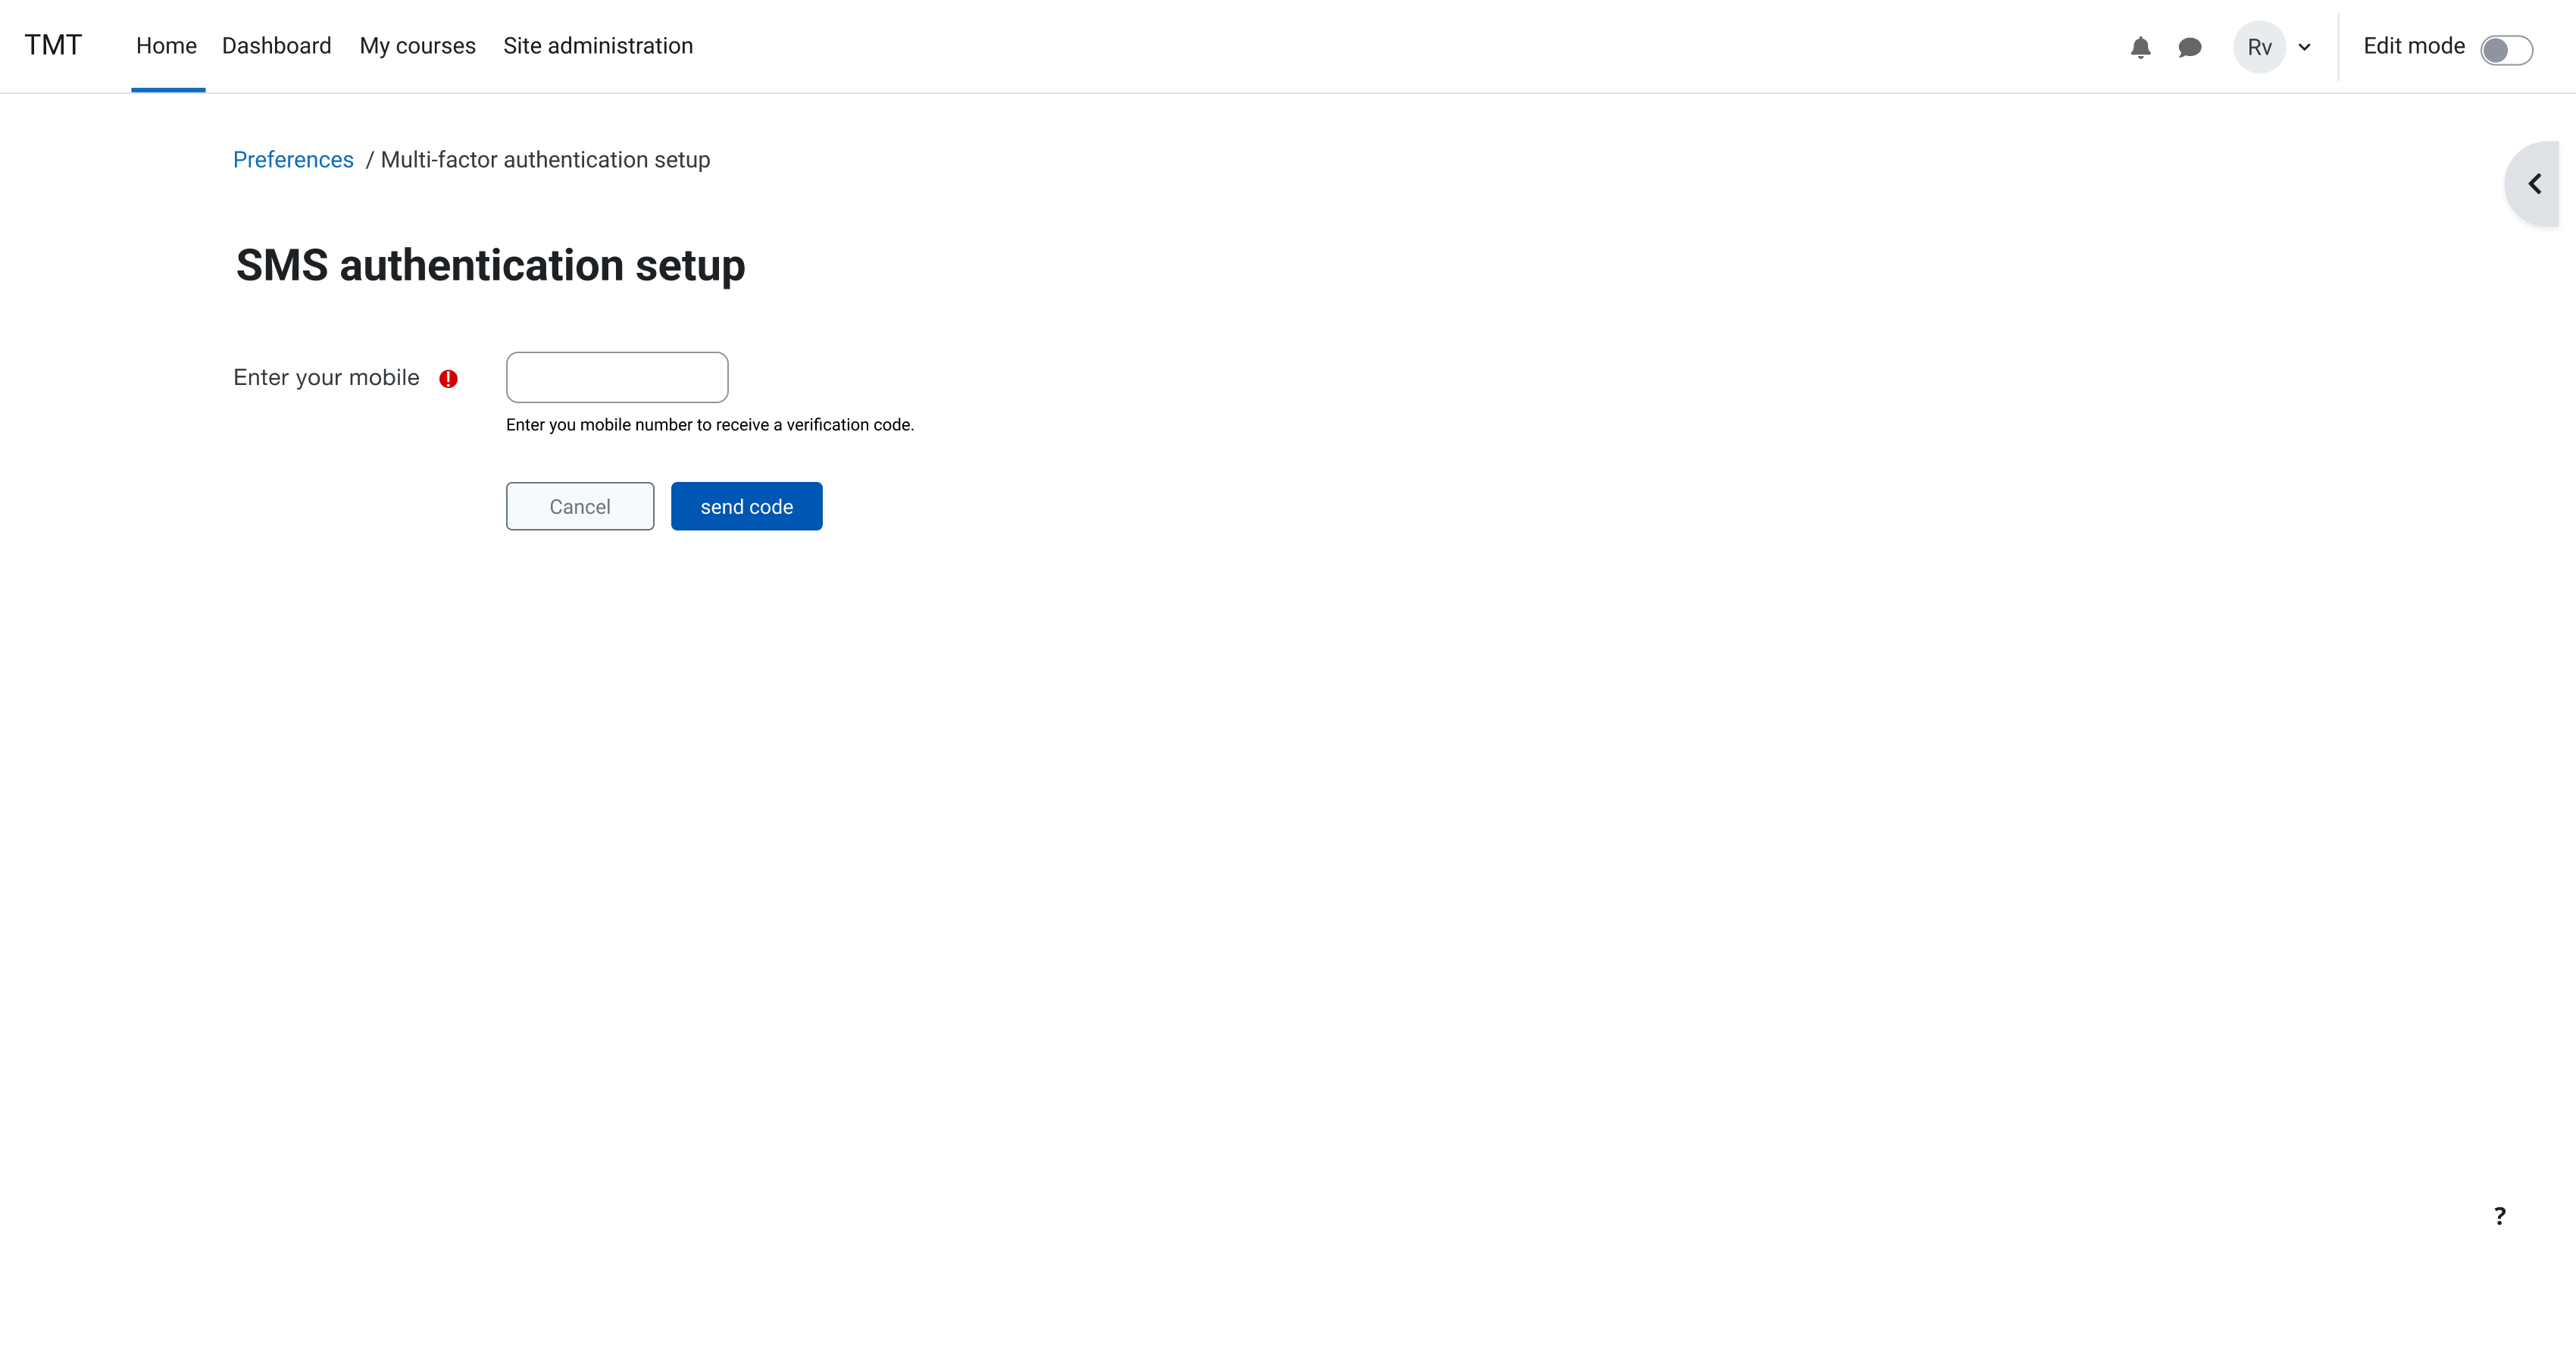Click the 'SMS authentication setup' heading
The image size is (2576, 1355).
[x=490, y=266]
